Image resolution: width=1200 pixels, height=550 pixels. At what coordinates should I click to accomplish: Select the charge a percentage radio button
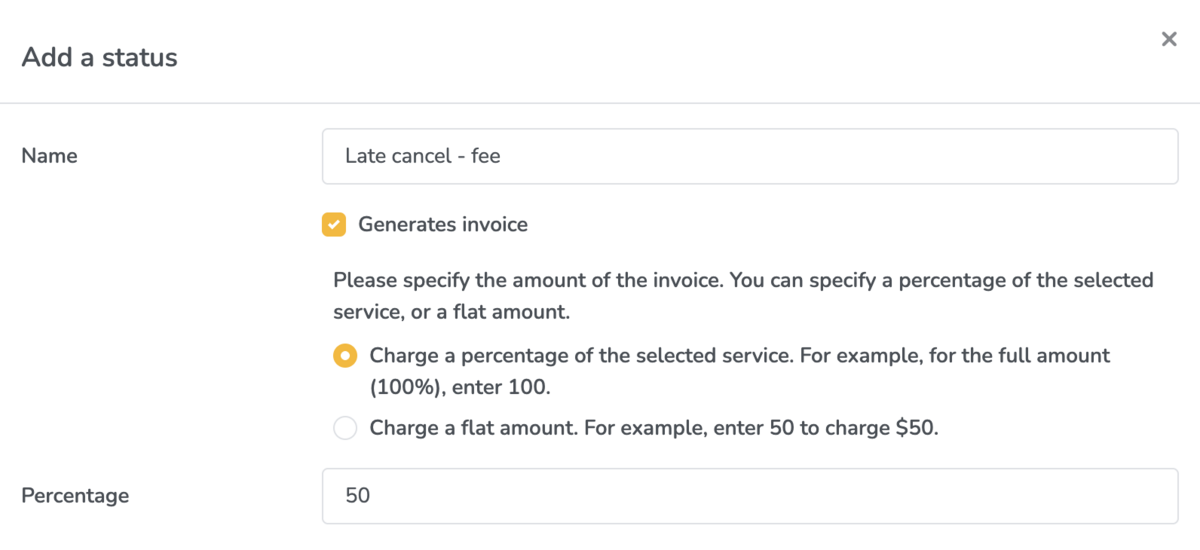point(345,356)
